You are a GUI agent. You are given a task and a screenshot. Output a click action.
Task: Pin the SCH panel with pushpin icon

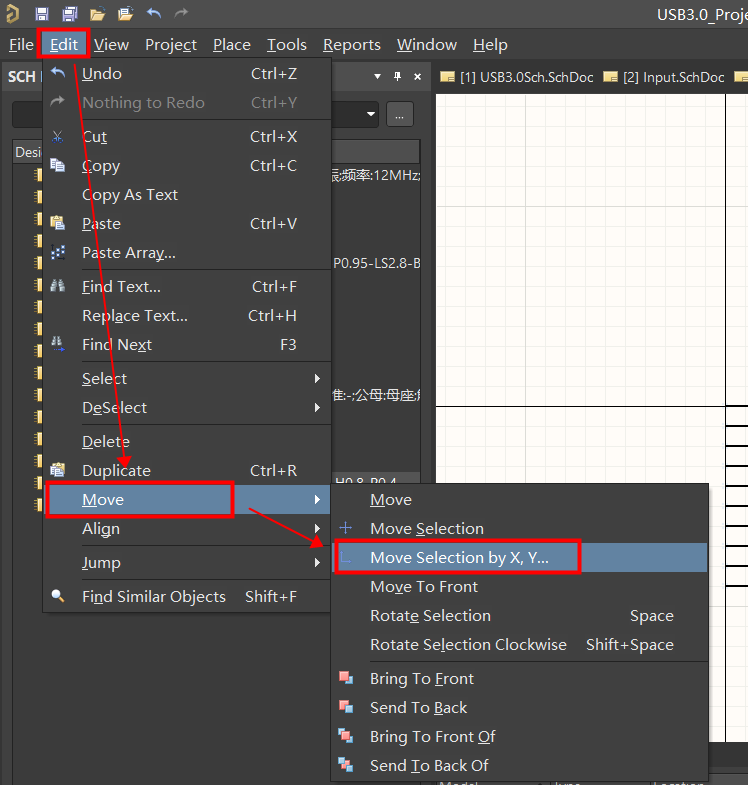point(397,77)
